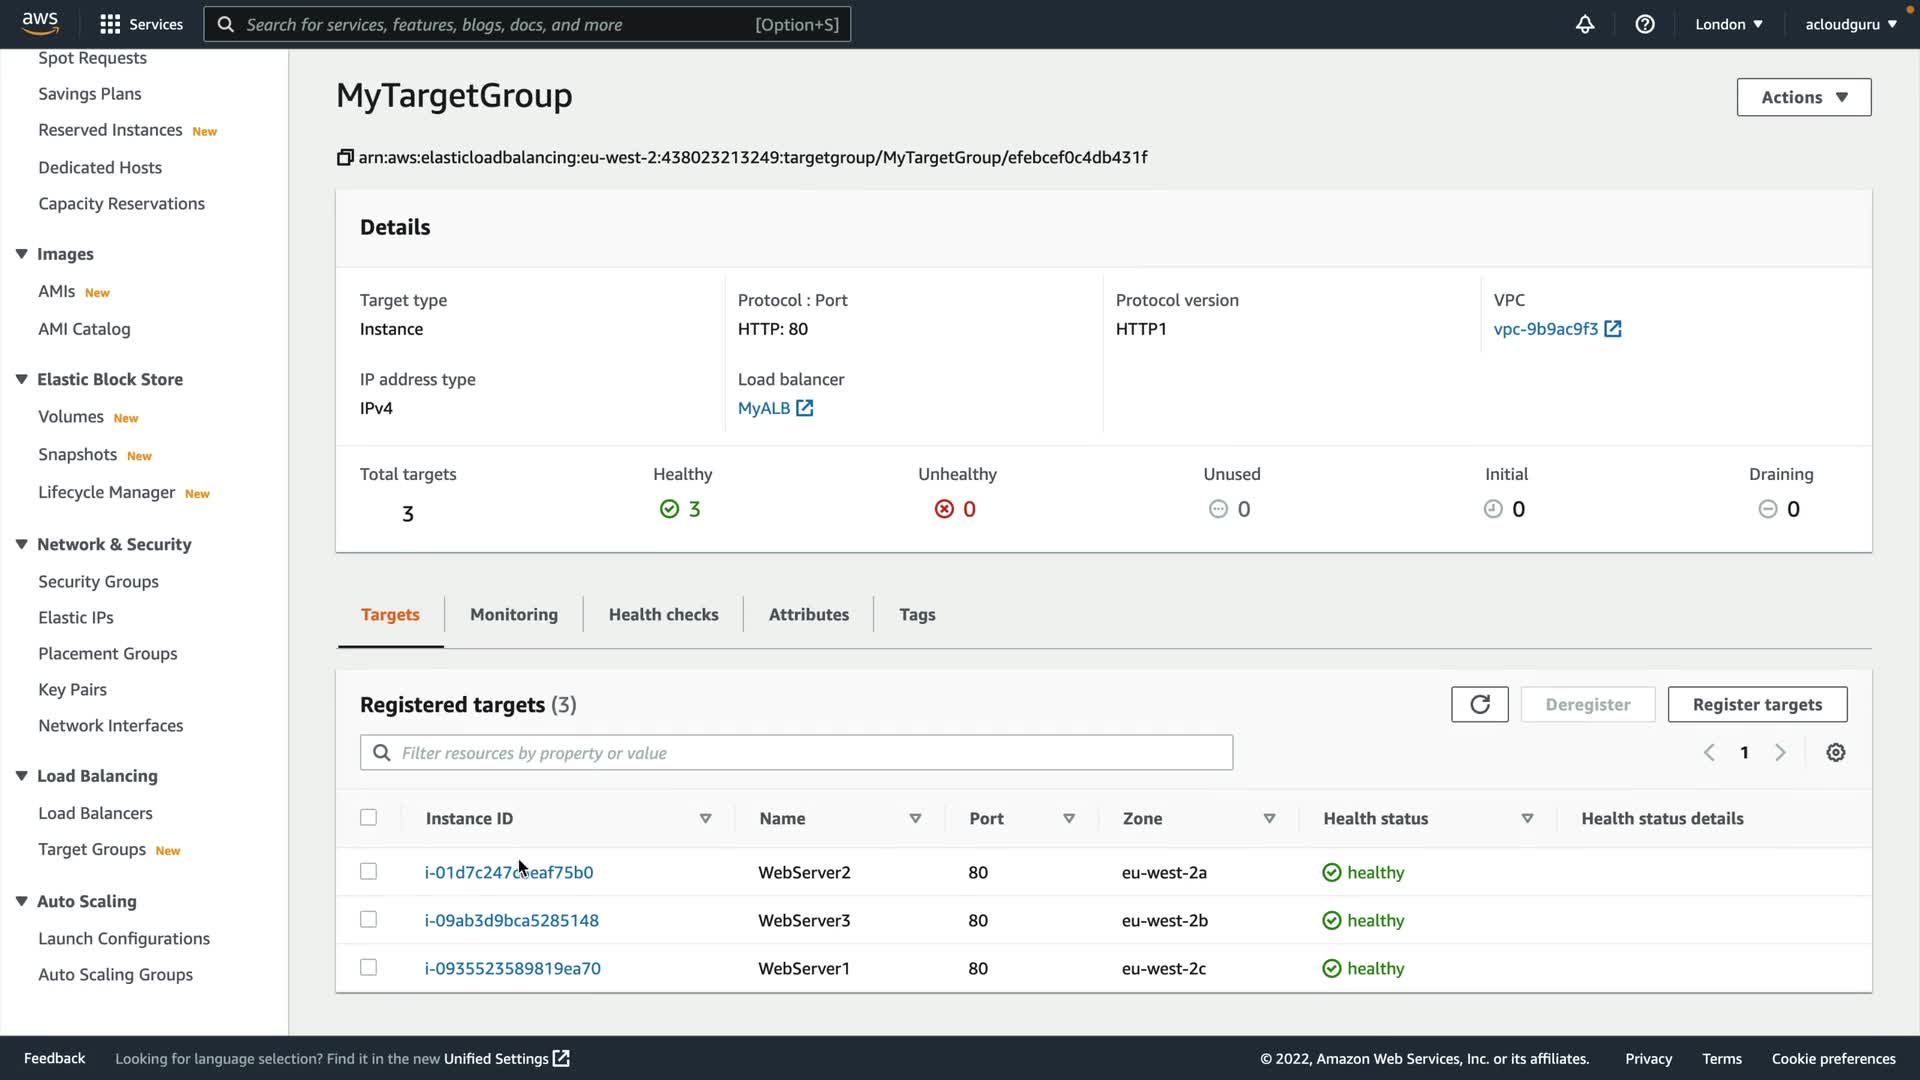The width and height of the screenshot is (1920, 1080).
Task: Select checkbox for WebServer3 instance
Action: pyautogui.click(x=368, y=919)
